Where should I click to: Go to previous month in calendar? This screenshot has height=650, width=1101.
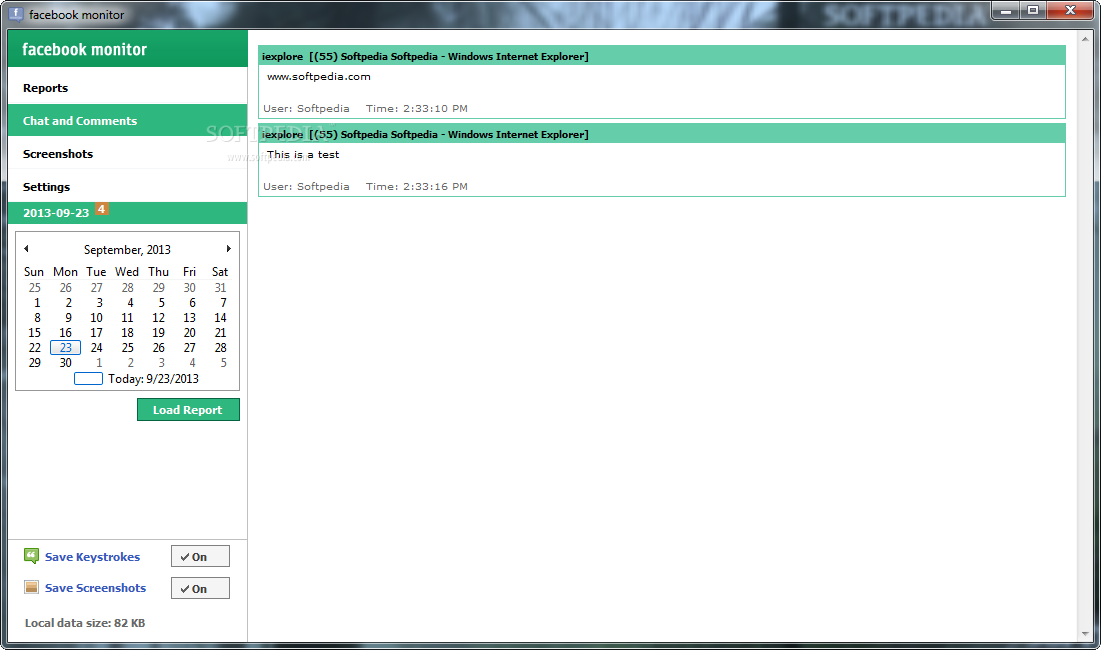(x=26, y=248)
